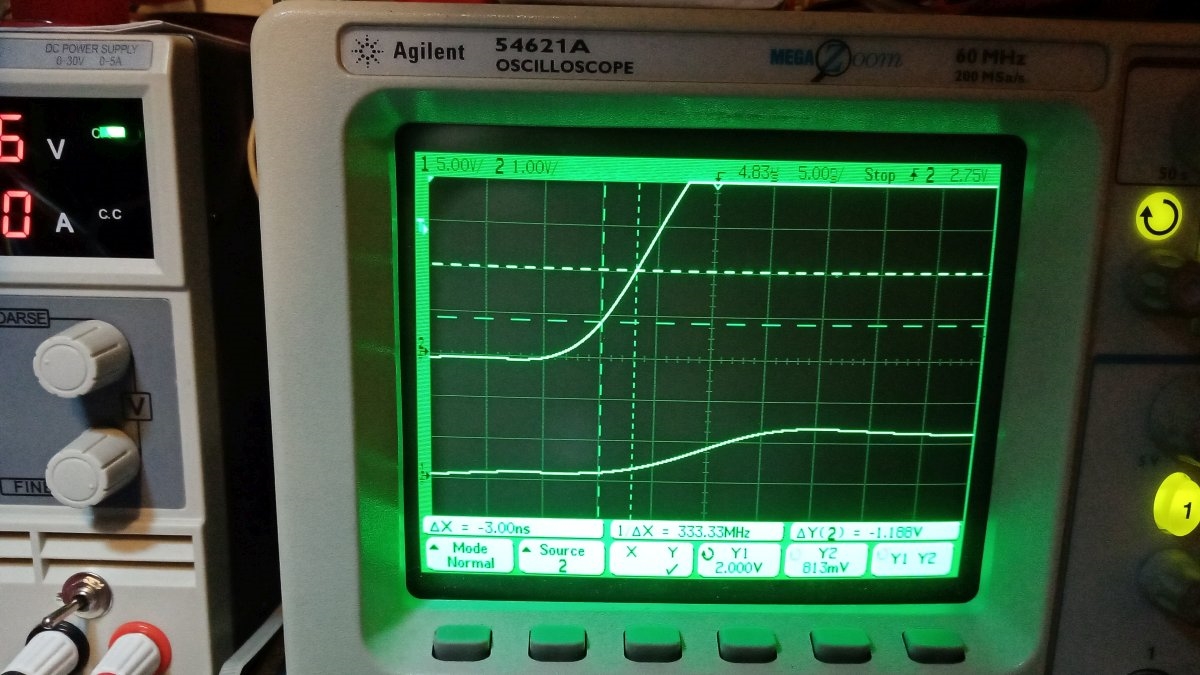Screen dimensions: 1200x675
Task: Click the Agilent logo on the bezel
Action: coord(409,50)
